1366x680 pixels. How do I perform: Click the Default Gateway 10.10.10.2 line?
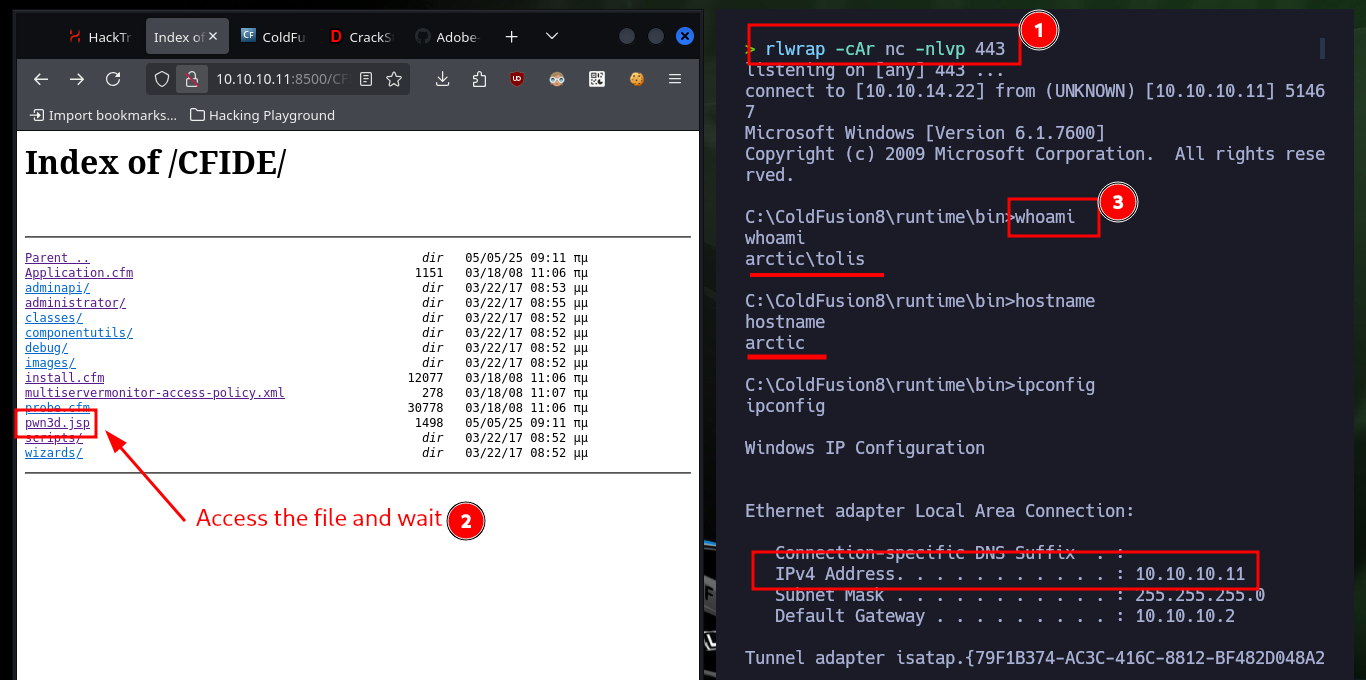point(1005,616)
